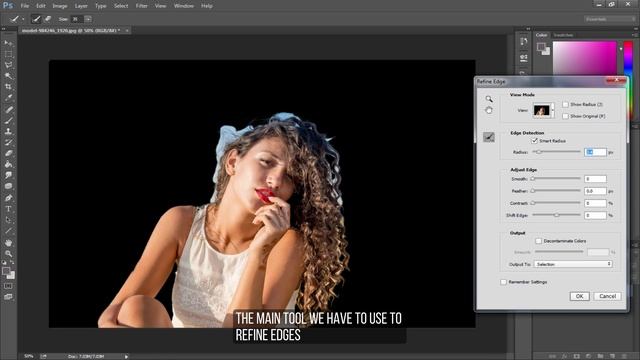Switch to the Color tab
The image size is (640, 360).
542,36
